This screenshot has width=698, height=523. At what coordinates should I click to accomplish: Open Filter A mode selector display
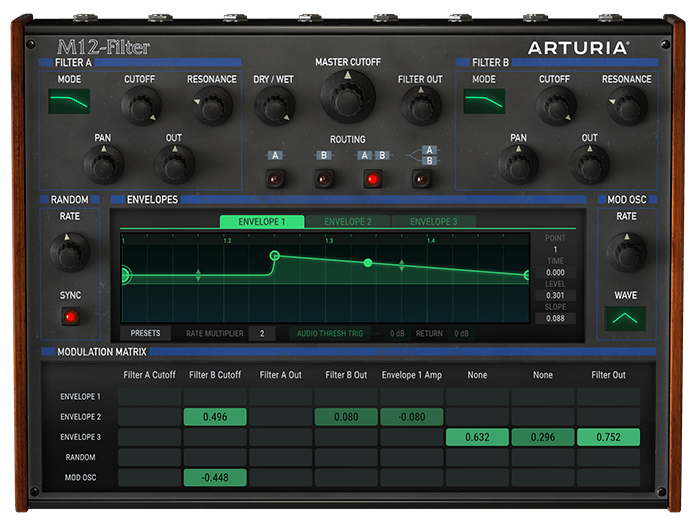69,101
